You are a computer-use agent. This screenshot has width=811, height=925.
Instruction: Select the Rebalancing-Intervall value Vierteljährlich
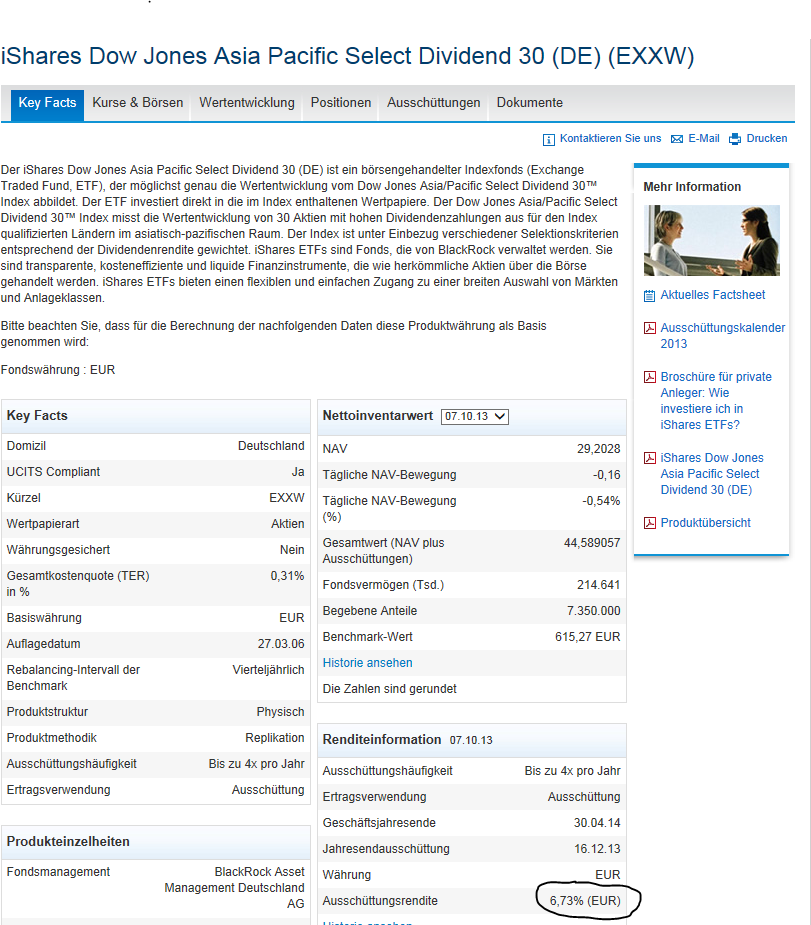click(x=268, y=670)
